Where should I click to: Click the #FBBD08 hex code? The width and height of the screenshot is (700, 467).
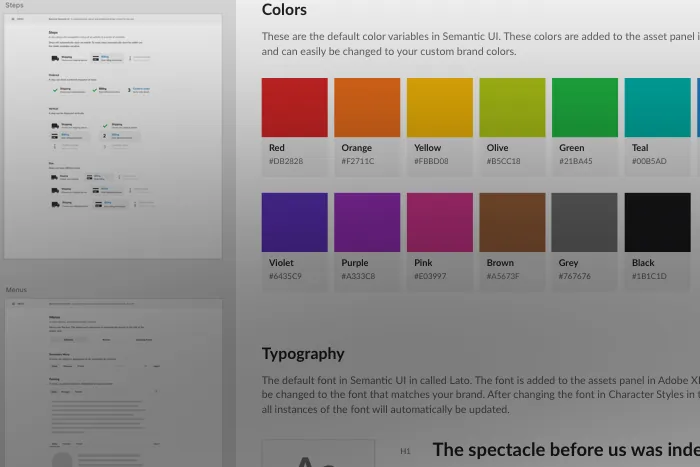coord(431,161)
